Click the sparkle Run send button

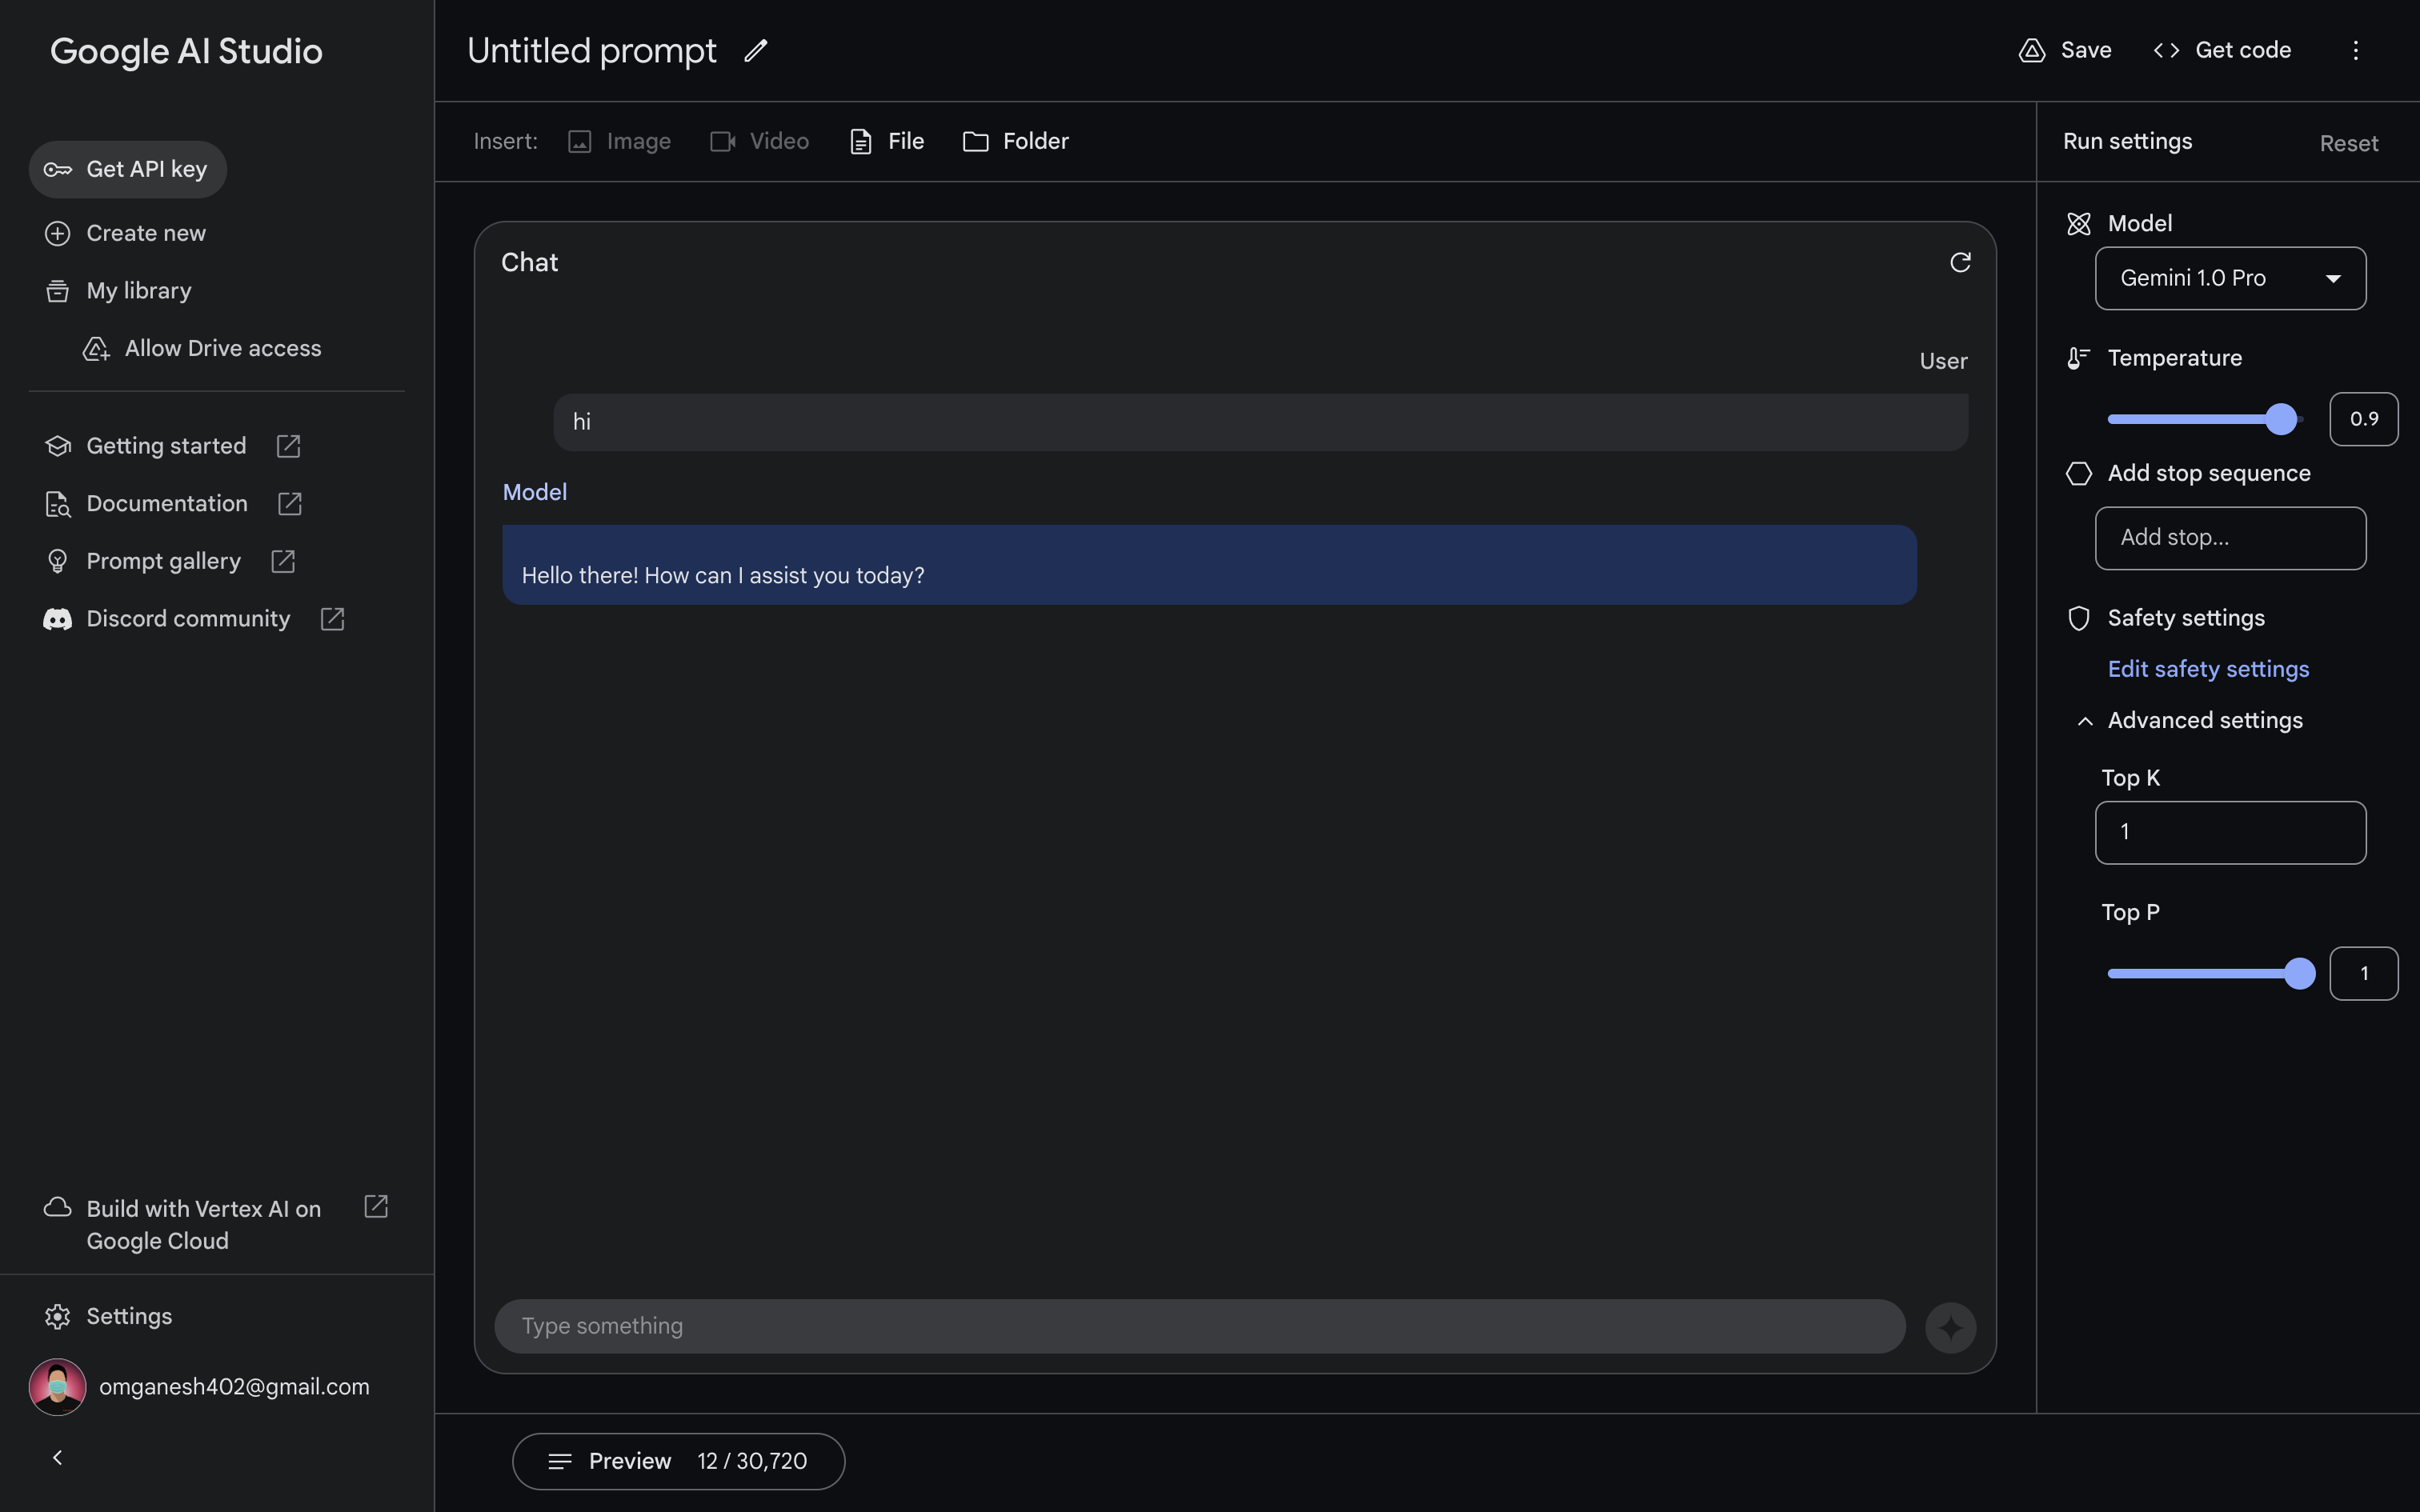tap(1950, 1327)
